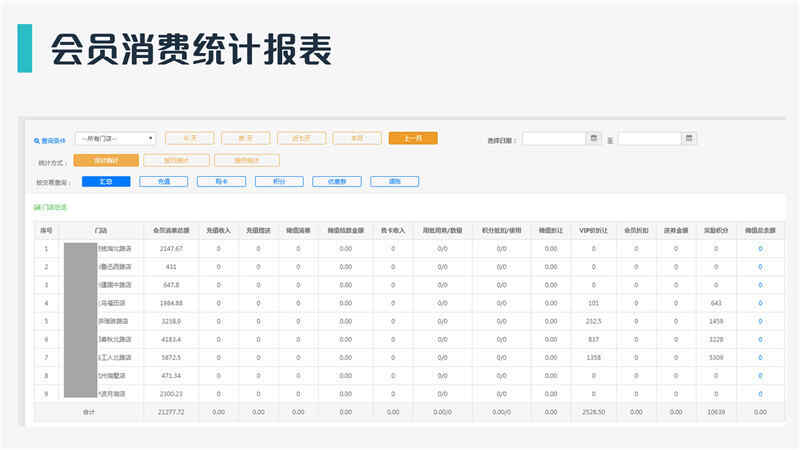Click the end date input field
This screenshot has width=800, height=450.
[650, 138]
